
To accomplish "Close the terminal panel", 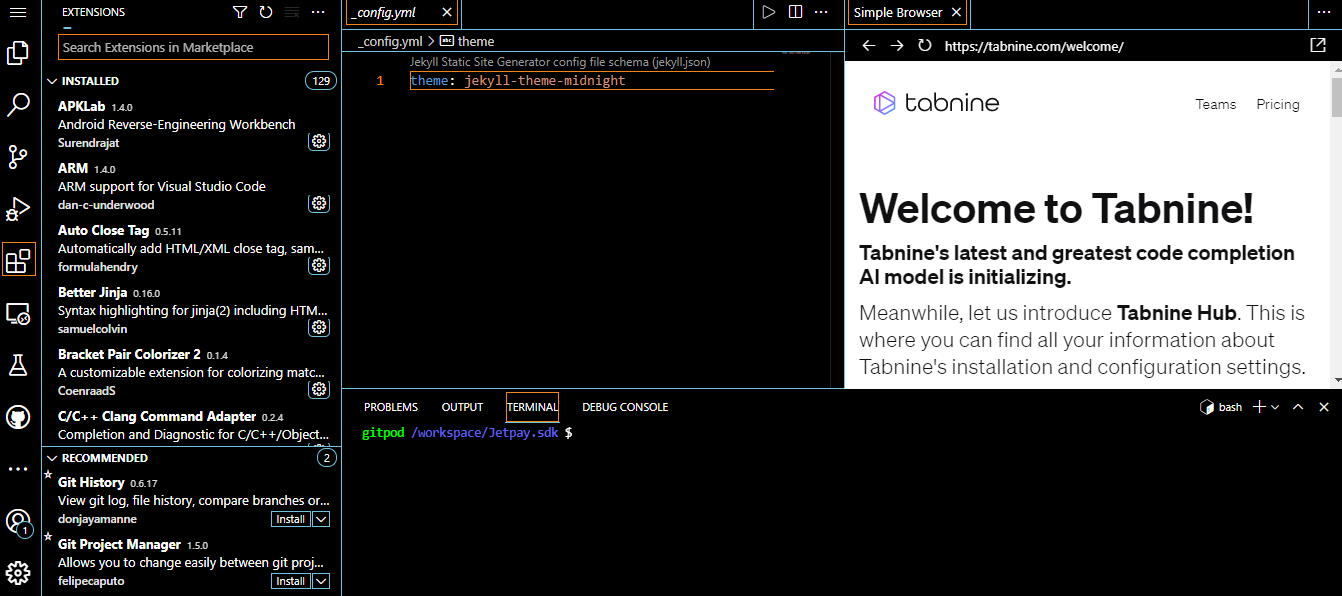I will 1324,407.
